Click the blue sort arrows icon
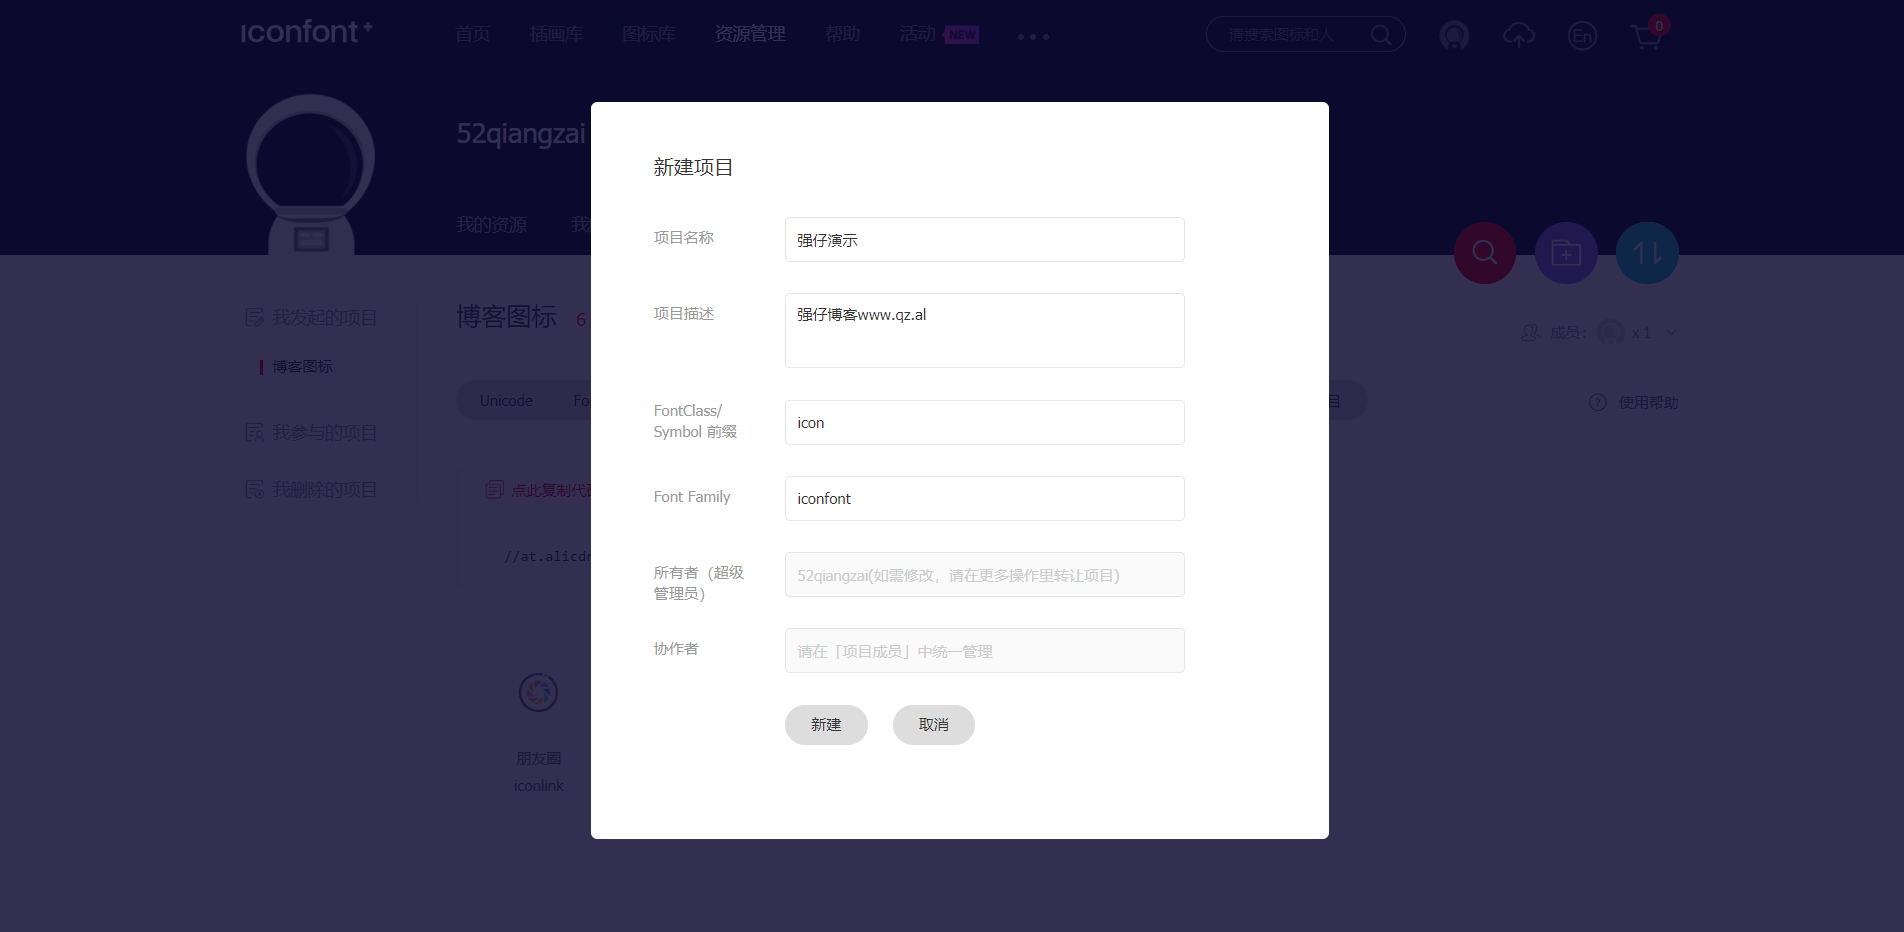The height and width of the screenshot is (932, 1904). coord(1647,253)
